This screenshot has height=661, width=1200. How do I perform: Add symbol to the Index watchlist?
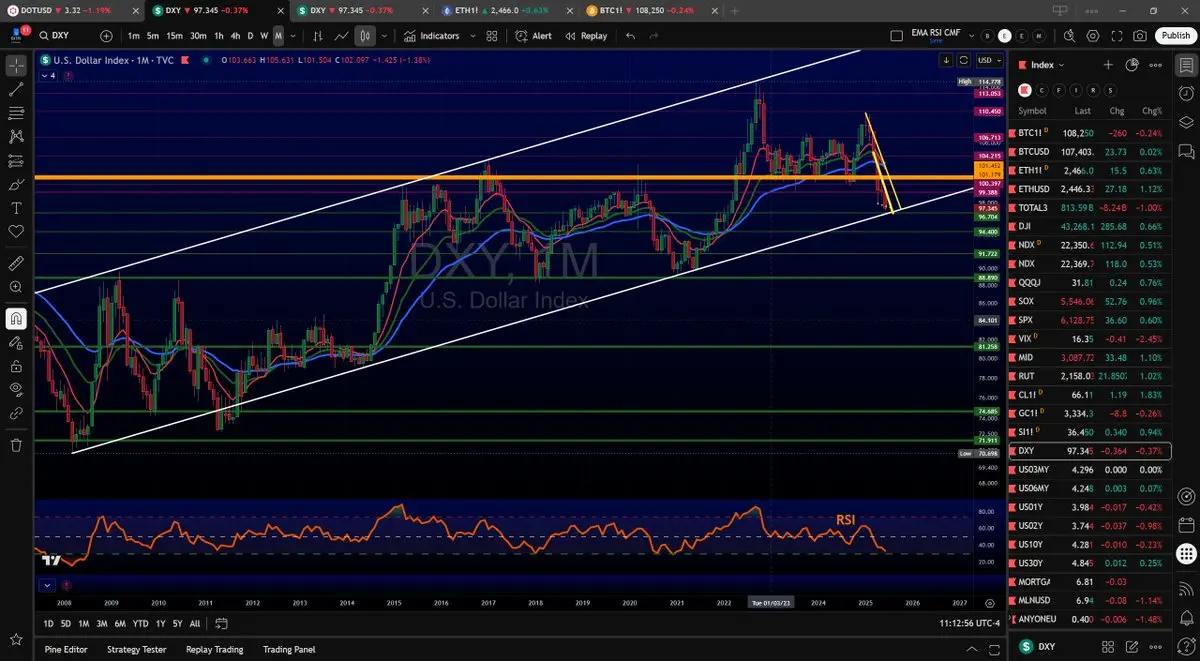click(x=1108, y=65)
